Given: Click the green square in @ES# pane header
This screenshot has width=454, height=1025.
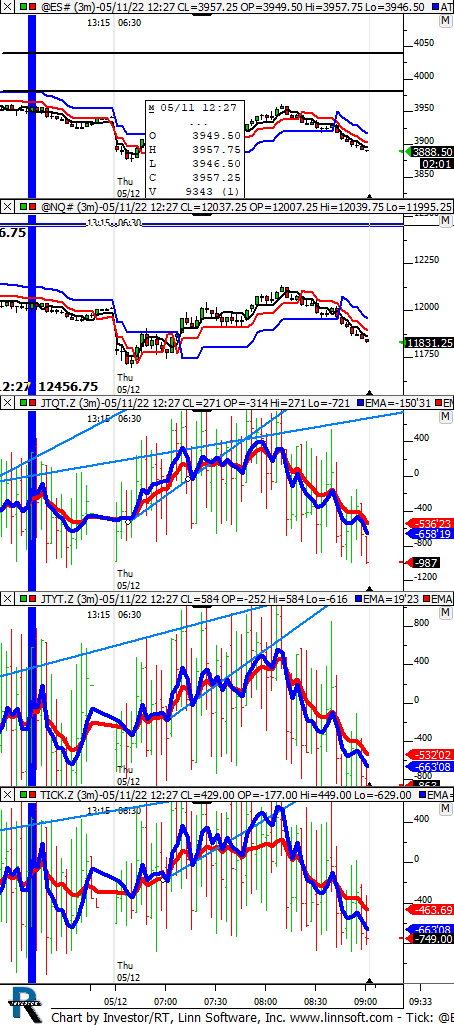Looking at the screenshot, I should point(24,7).
